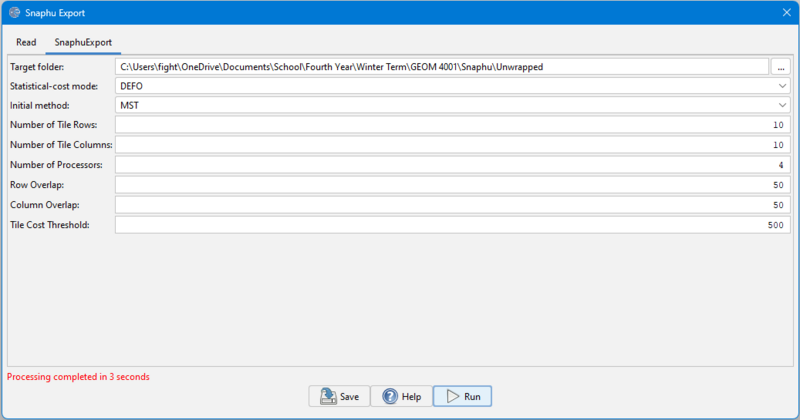The width and height of the screenshot is (800, 420).
Task: Click the Run play arrow icon
Action: pyautogui.click(x=452, y=396)
